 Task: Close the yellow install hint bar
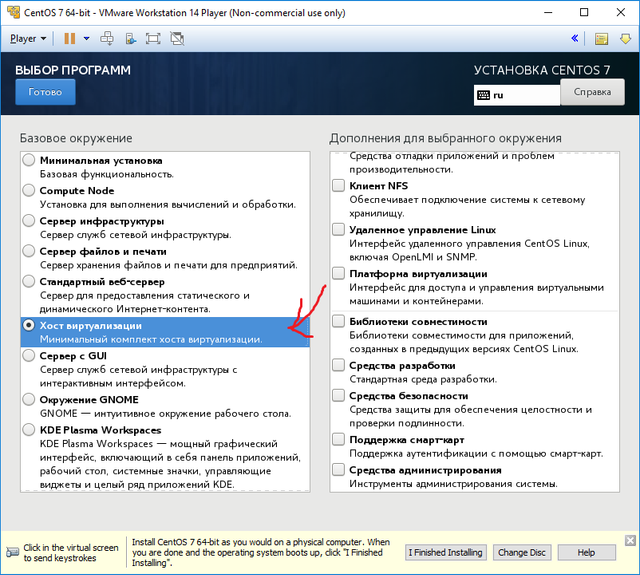(630, 541)
